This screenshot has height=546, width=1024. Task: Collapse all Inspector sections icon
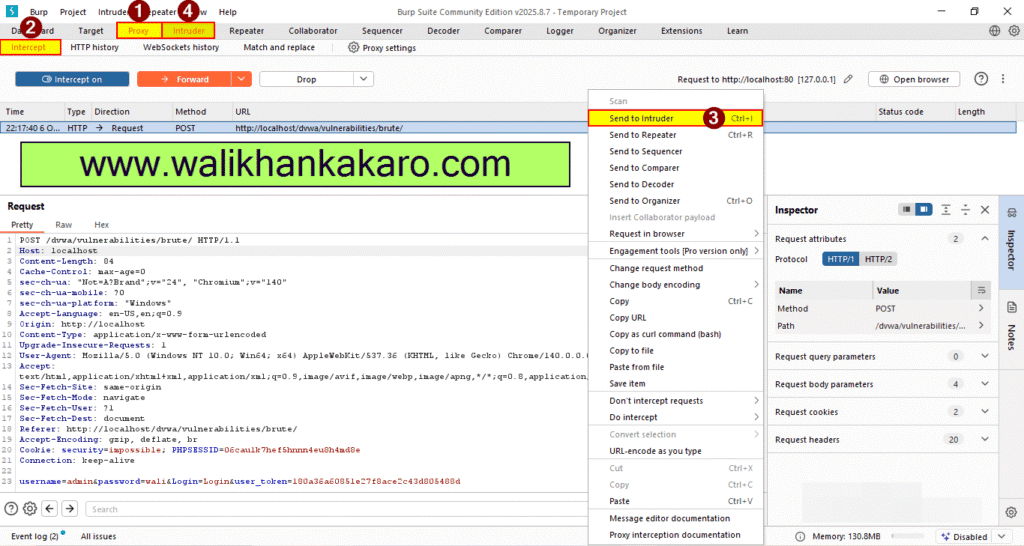965,210
